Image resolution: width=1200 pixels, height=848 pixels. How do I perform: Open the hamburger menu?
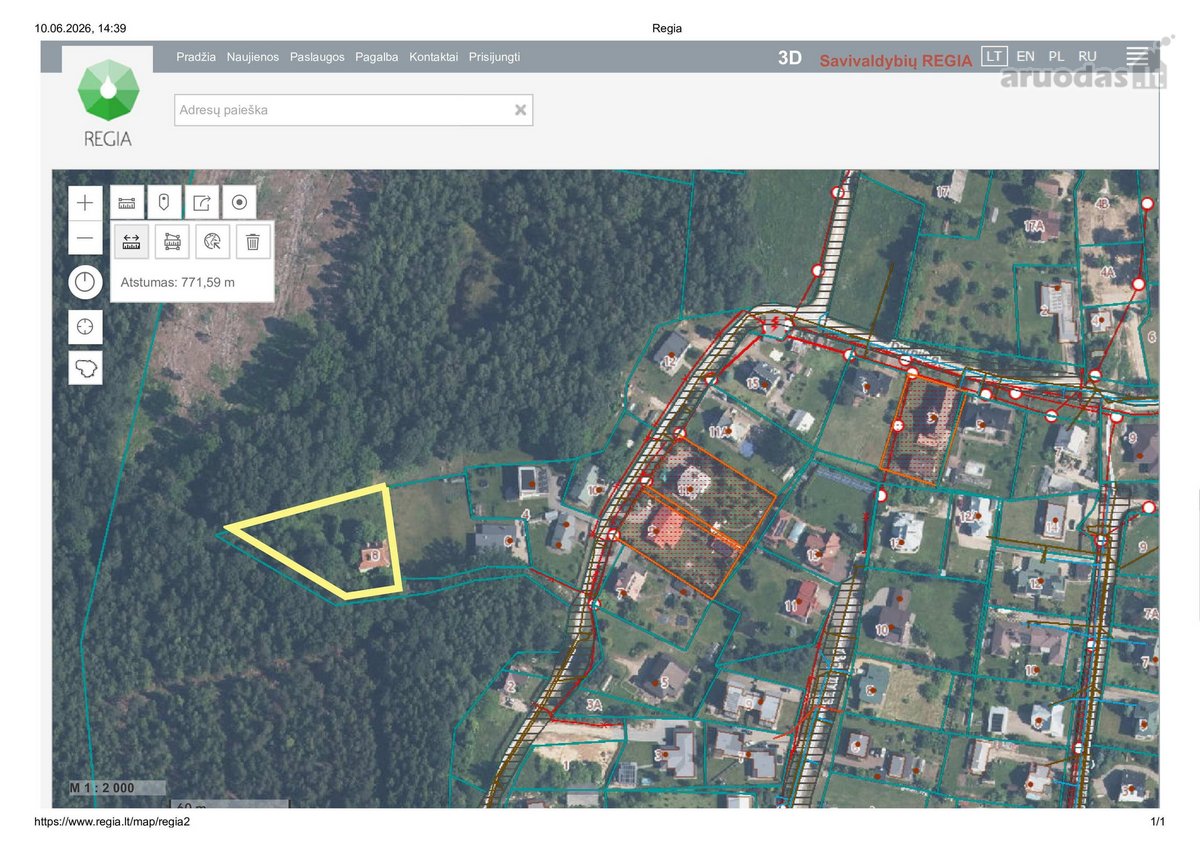(x=1137, y=57)
